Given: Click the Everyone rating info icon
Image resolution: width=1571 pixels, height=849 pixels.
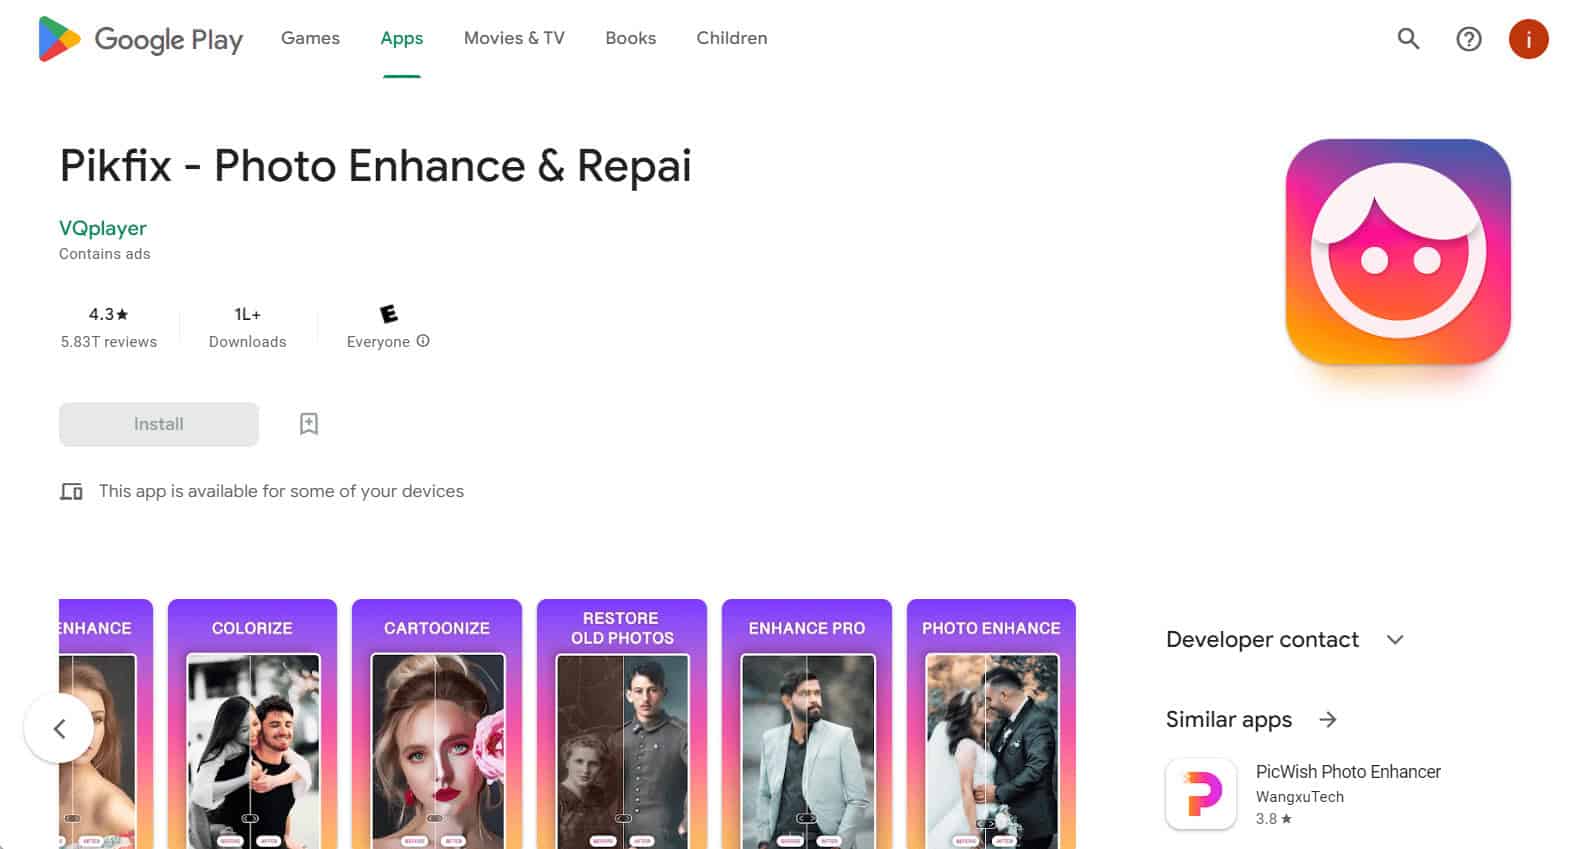Looking at the screenshot, I should pyautogui.click(x=423, y=341).
